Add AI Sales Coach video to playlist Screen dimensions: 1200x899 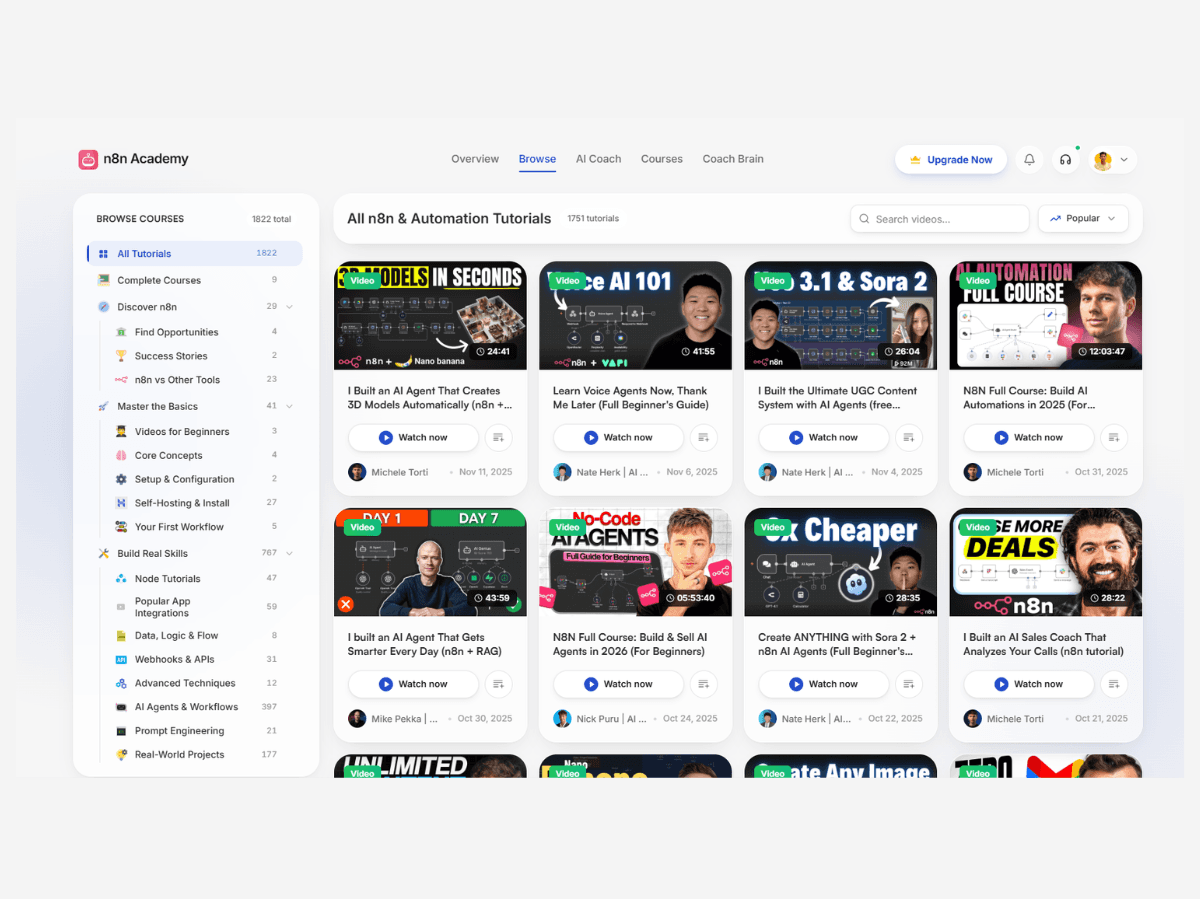[x=1114, y=684]
